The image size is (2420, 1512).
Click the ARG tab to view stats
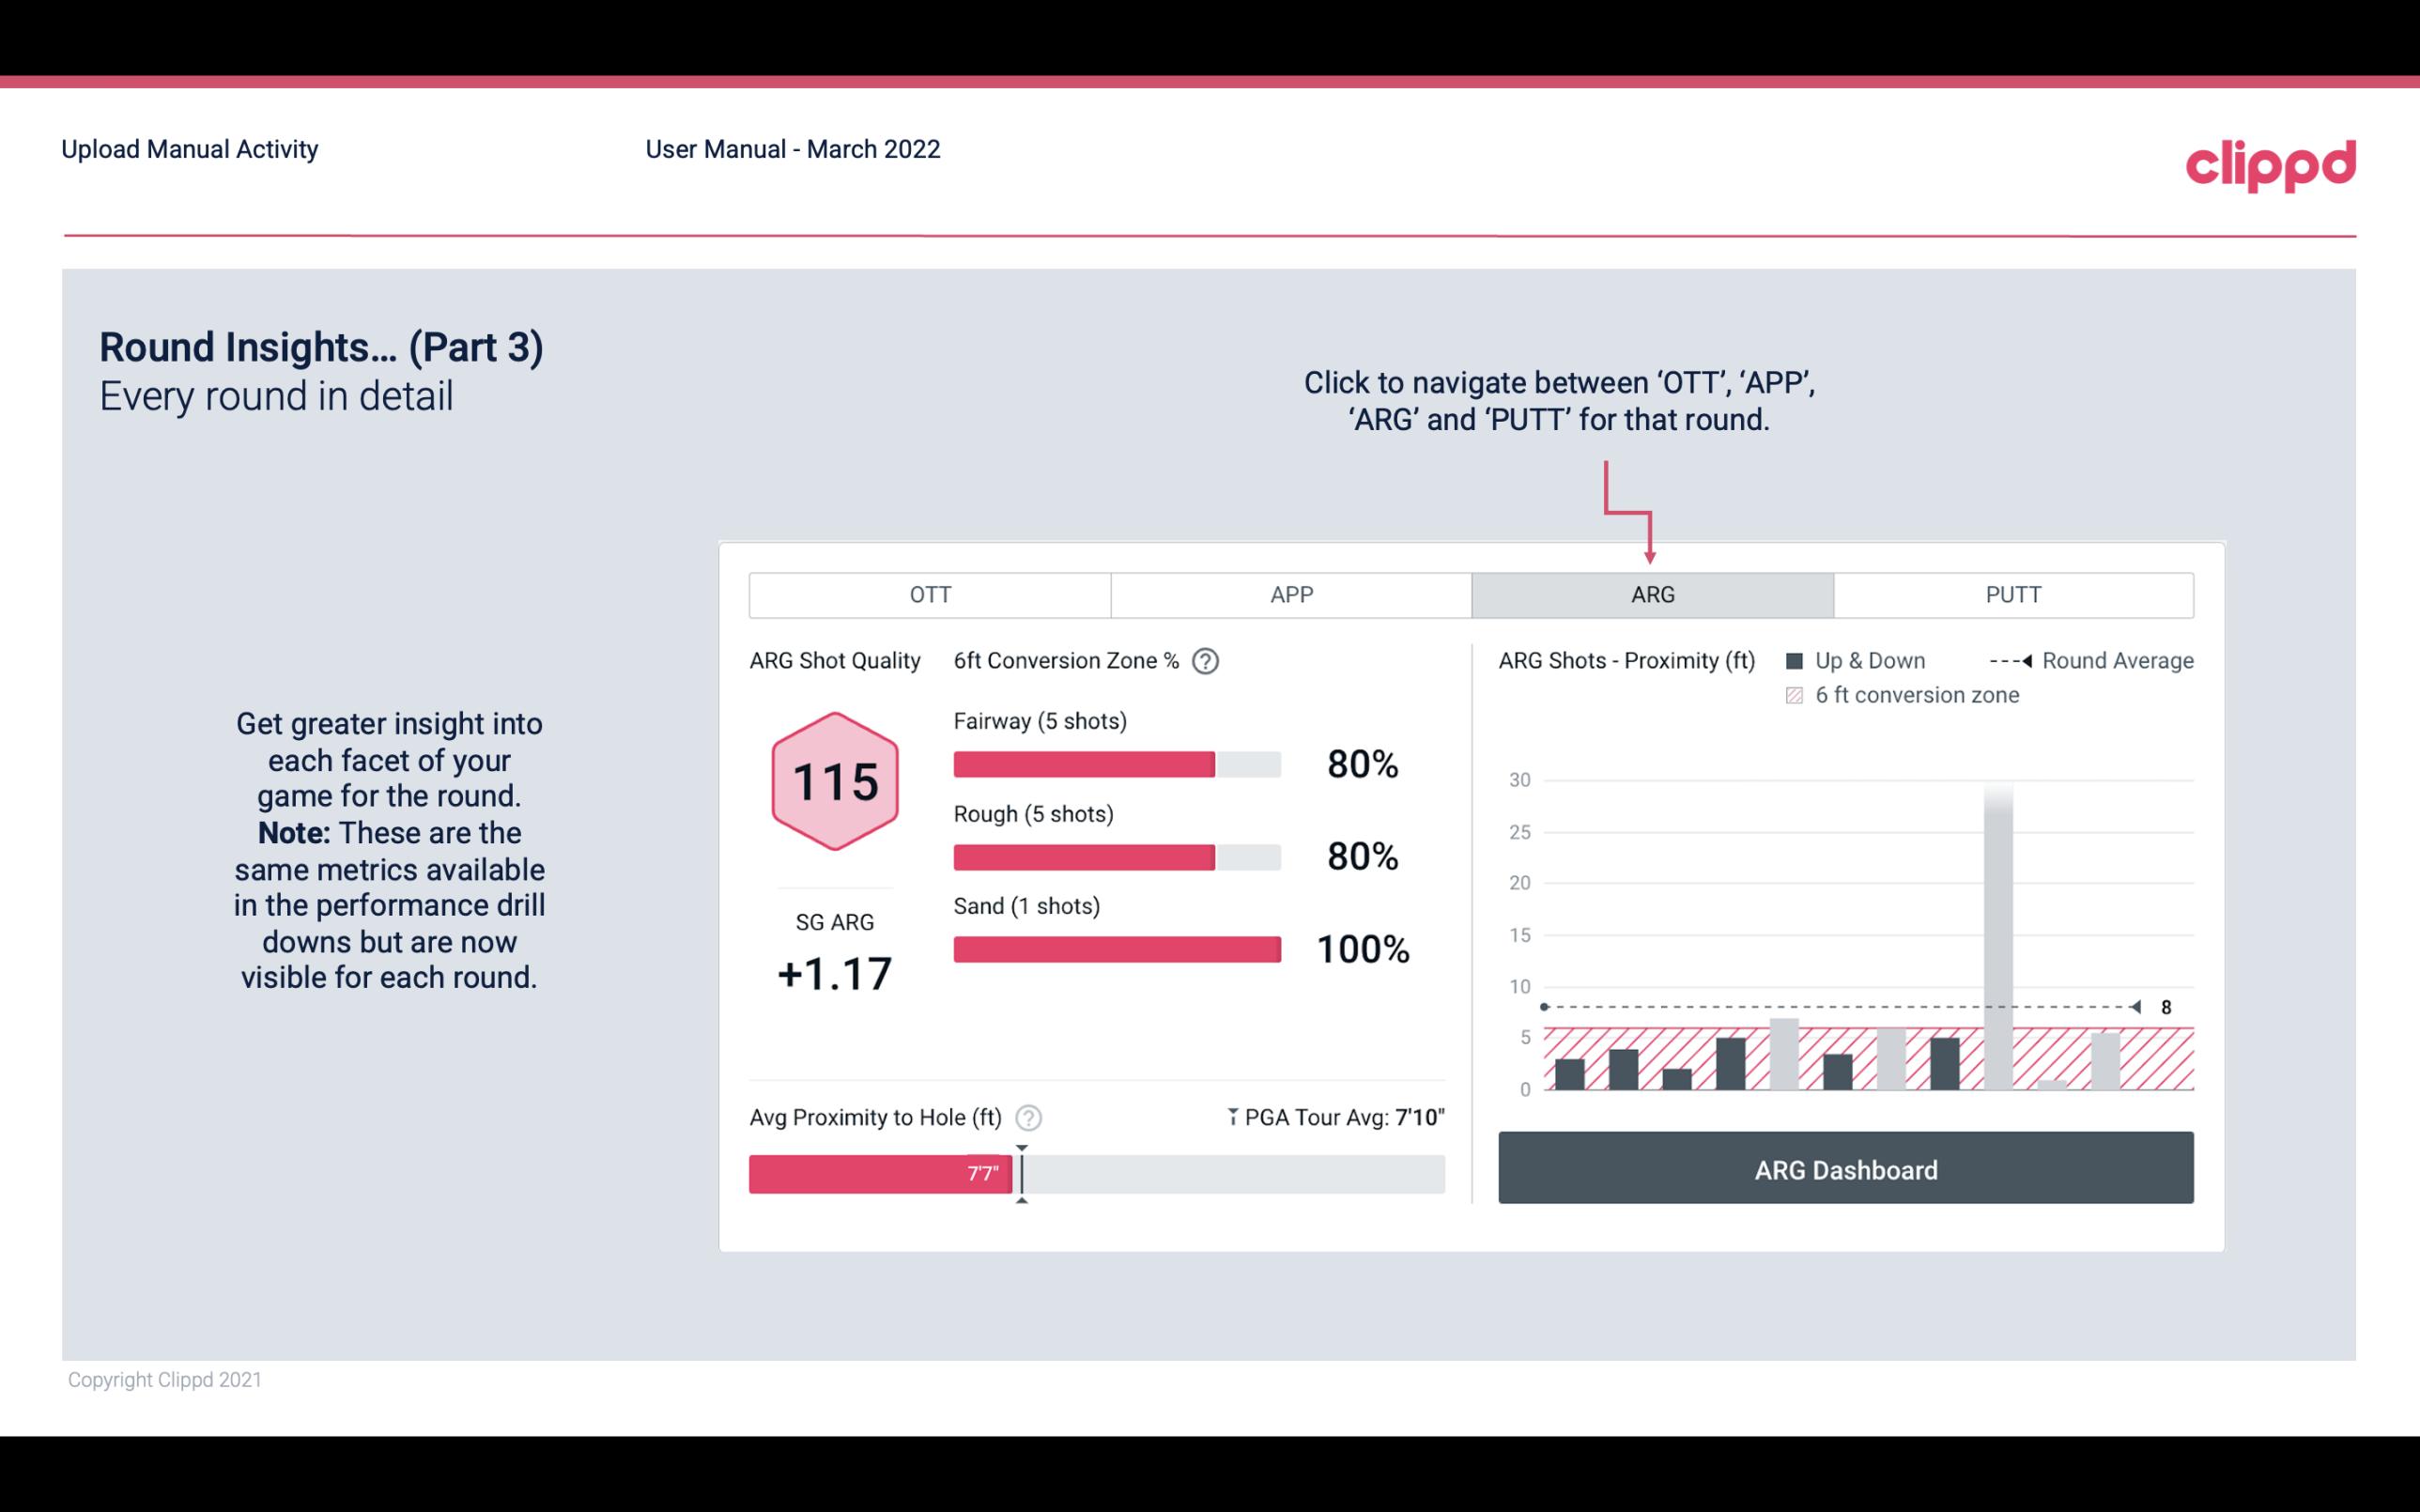[x=1649, y=595]
